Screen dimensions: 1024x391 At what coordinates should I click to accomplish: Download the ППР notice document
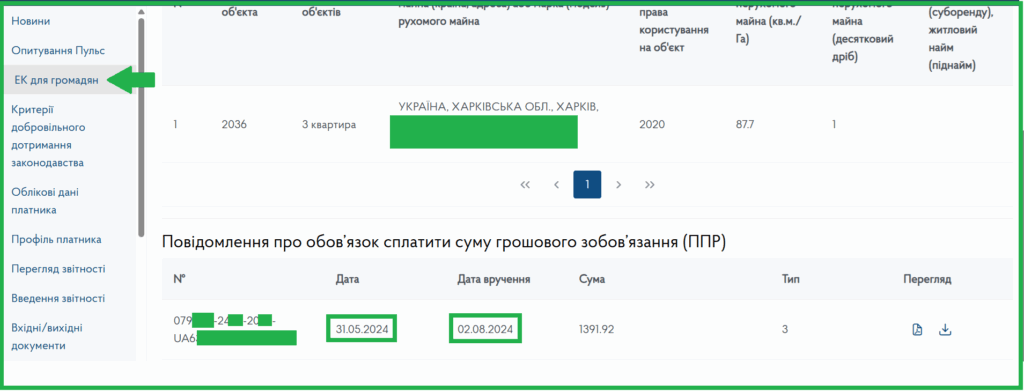coord(945,330)
